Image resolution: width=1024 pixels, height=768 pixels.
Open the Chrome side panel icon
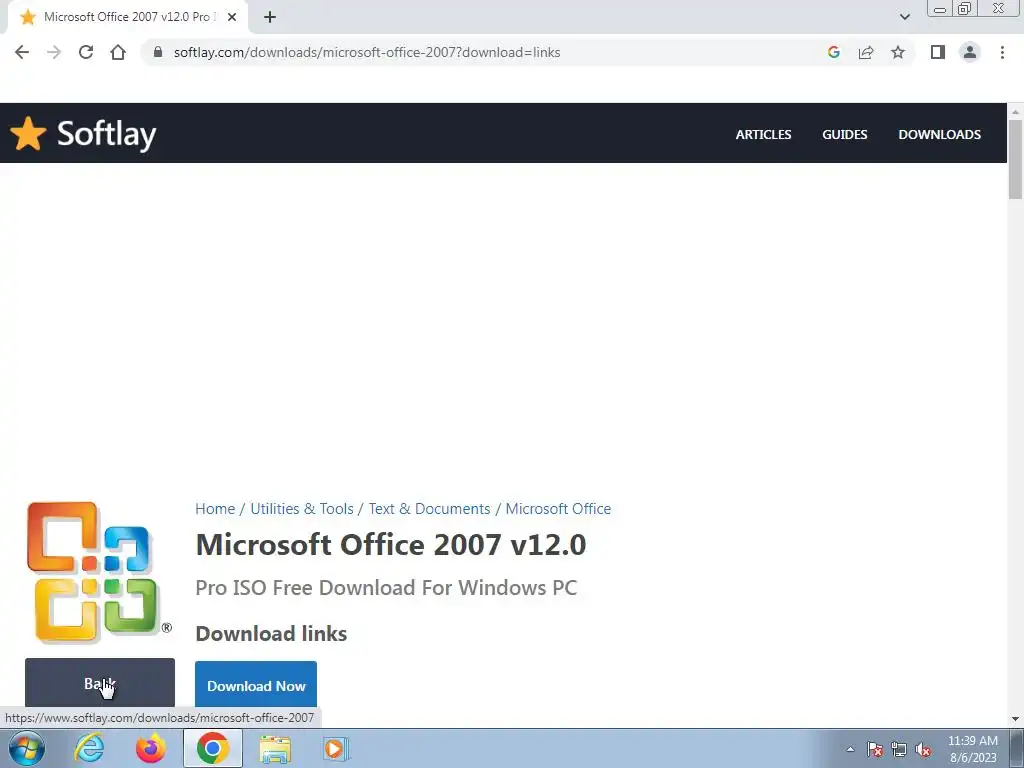pyautogui.click(x=938, y=52)
